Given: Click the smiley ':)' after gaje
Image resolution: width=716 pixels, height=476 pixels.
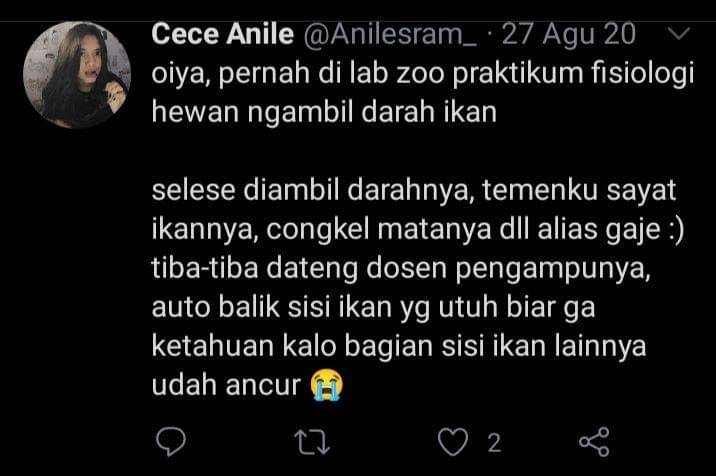Looking at the screenshot, I should [675, 230].
